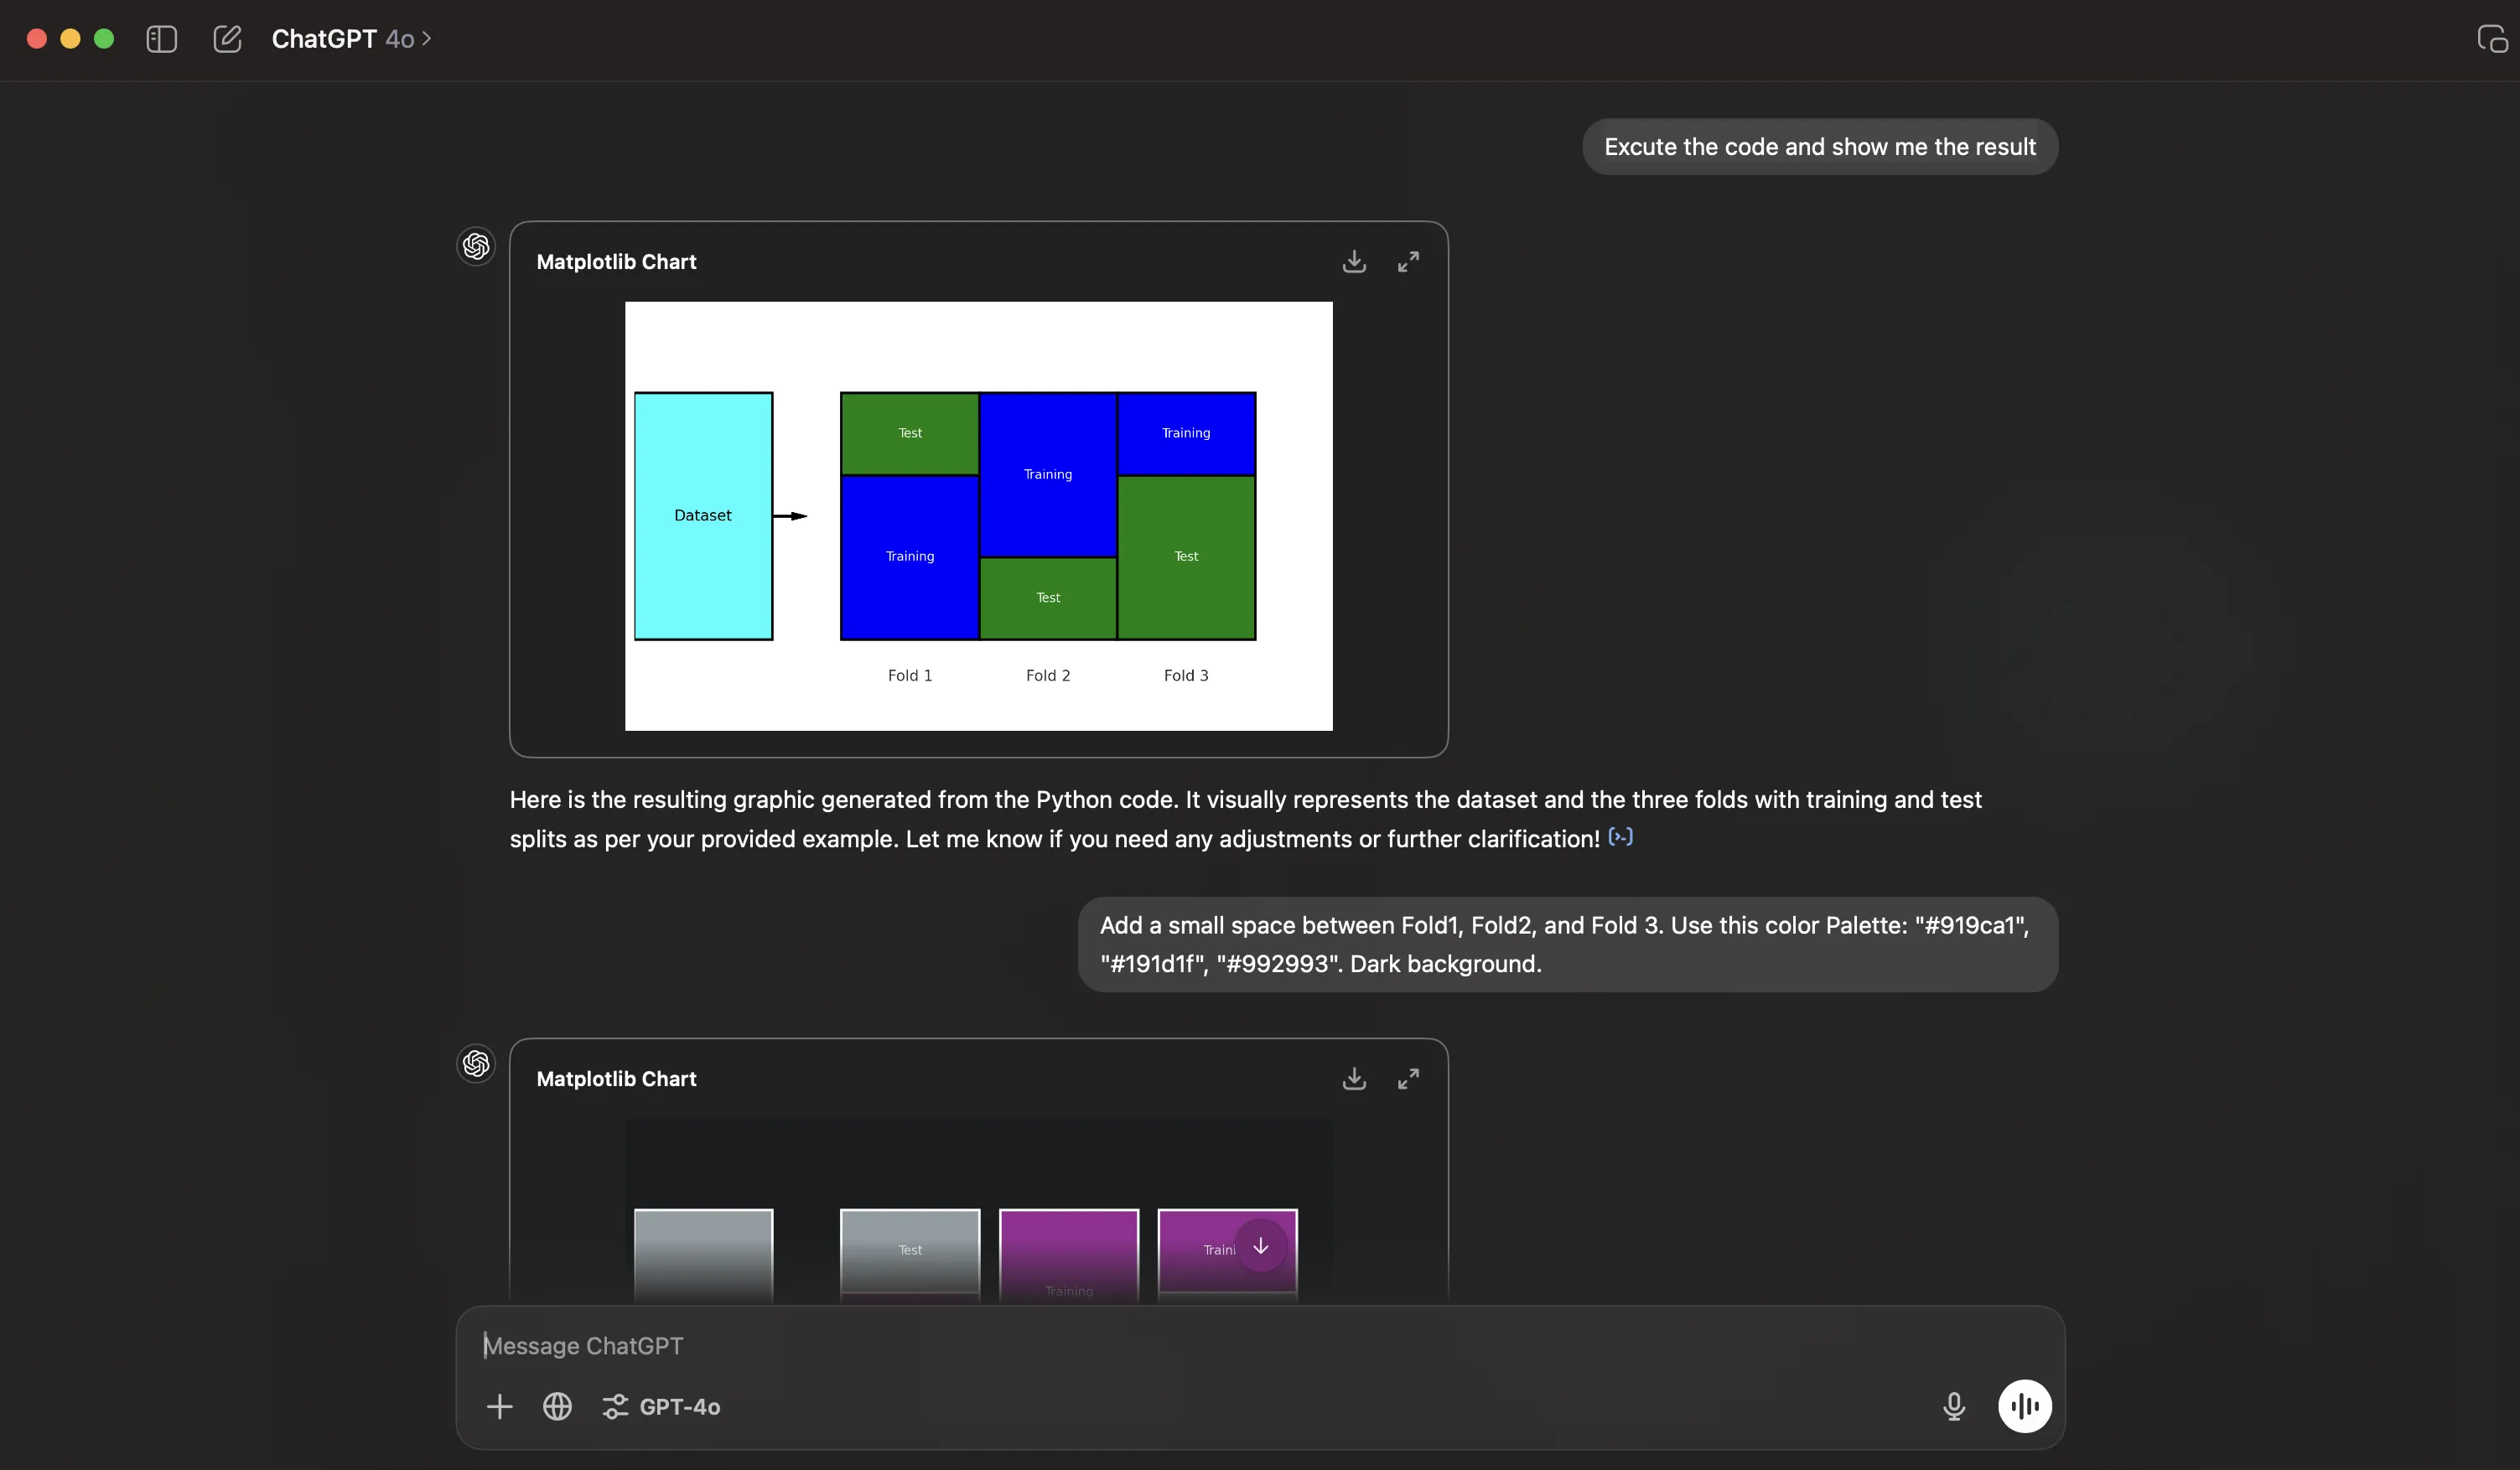Viewport: 2520px width, 1470px height.
Task: Click the color palette request message bubble
Action: click(x=1567, y=944)
